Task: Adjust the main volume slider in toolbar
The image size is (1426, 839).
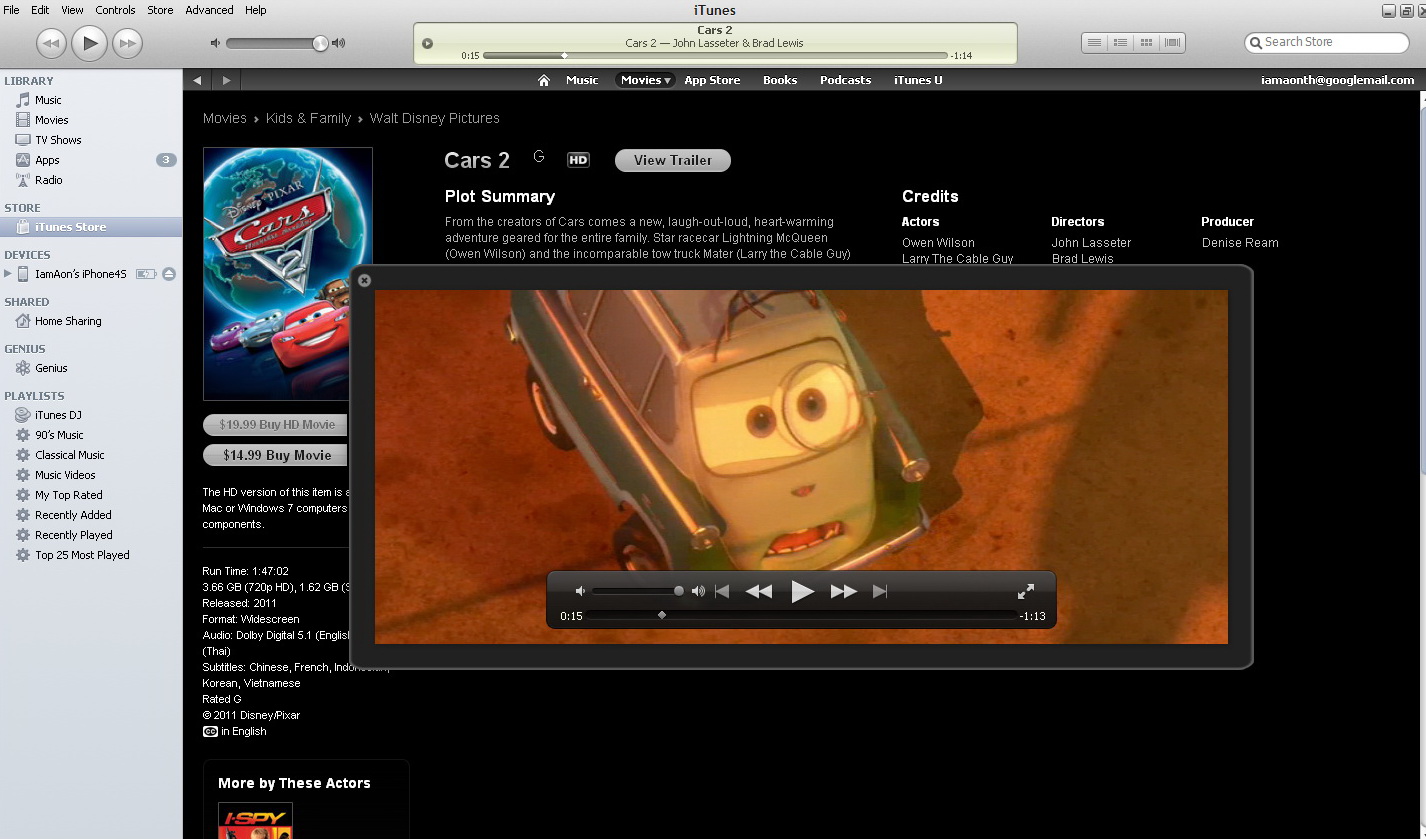Action: 319,43
